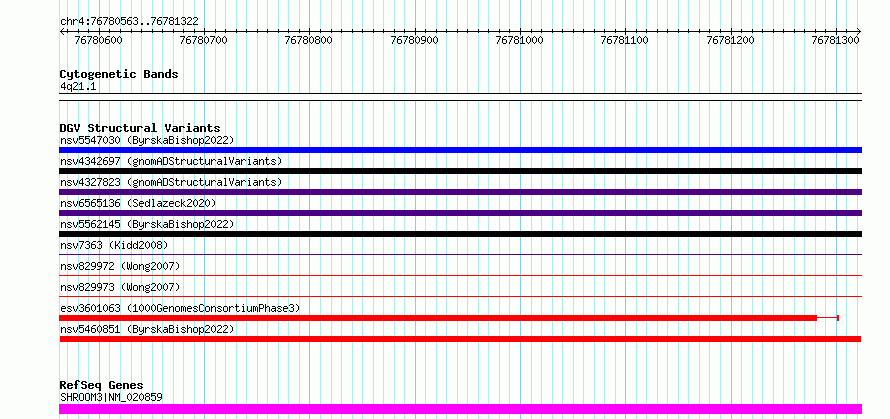Viewport: 890px width, 419px height.
Task: Select the blue nsv5547030 variant bar
Action: (460, 150)
